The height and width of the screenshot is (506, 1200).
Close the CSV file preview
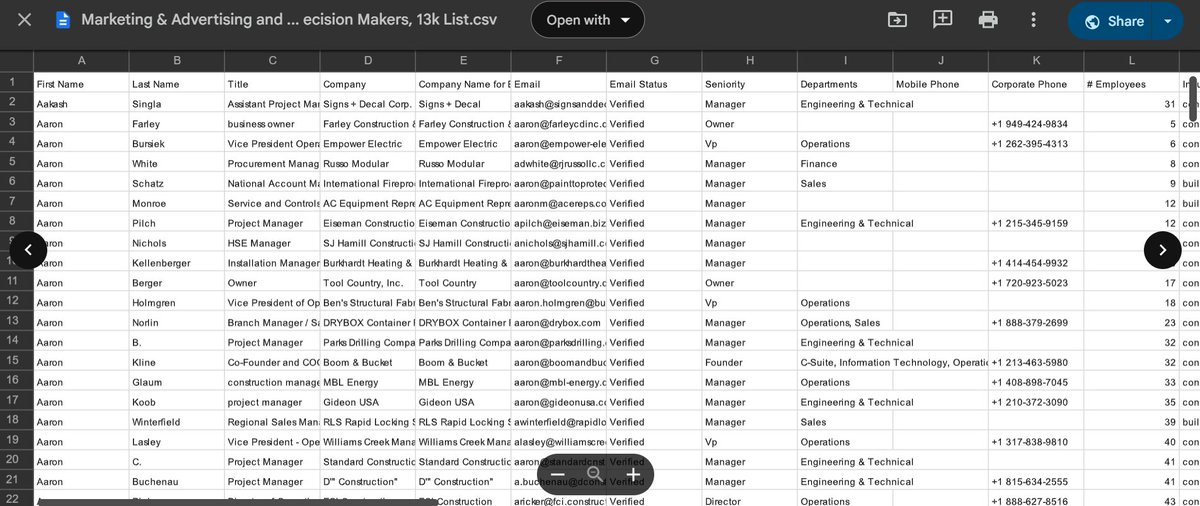pyautogui.click(x=25, y=20)
